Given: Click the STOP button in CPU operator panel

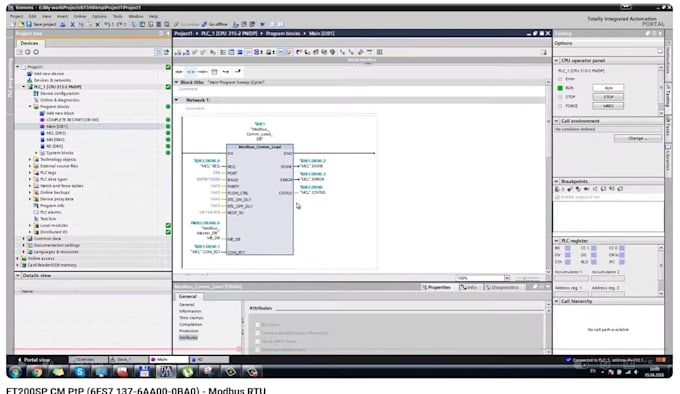Looking at the screenshot, I should pos(608,97).
